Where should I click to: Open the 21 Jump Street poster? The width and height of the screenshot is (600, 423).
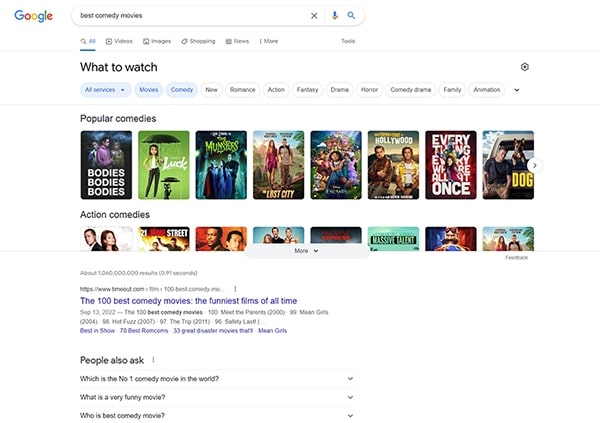[x=164, y=239]
